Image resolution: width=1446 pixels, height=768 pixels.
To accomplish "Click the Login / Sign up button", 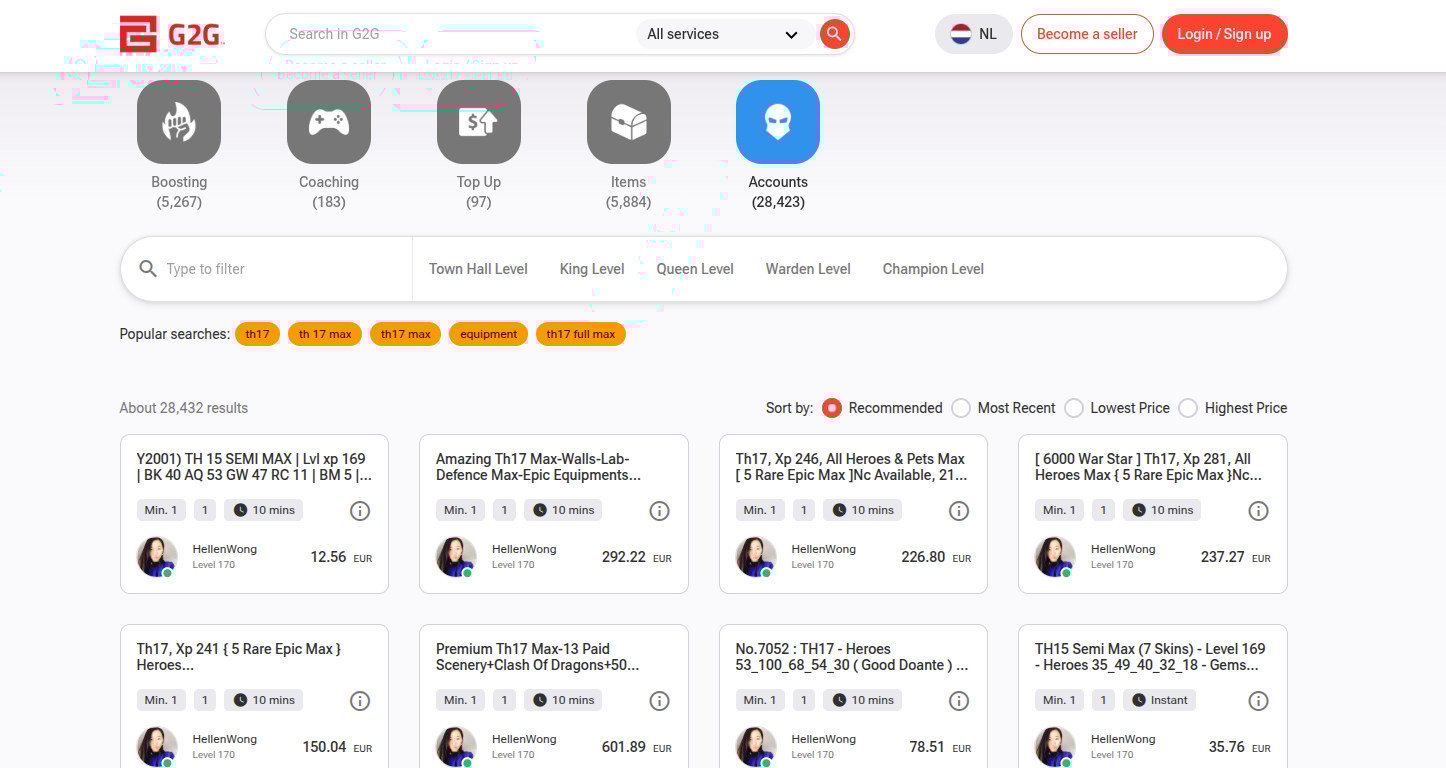I will tap(1224, 34).
